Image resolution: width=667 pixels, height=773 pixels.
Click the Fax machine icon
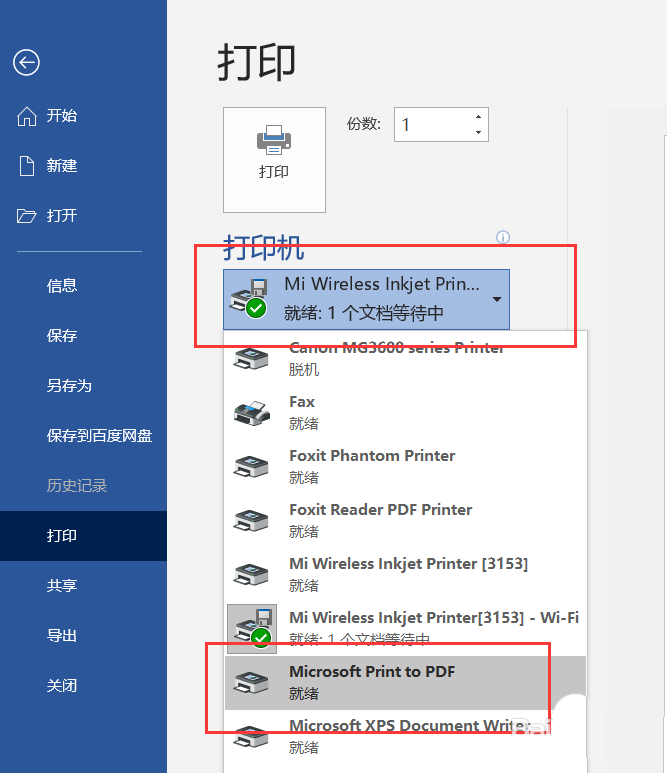point(251,413)
